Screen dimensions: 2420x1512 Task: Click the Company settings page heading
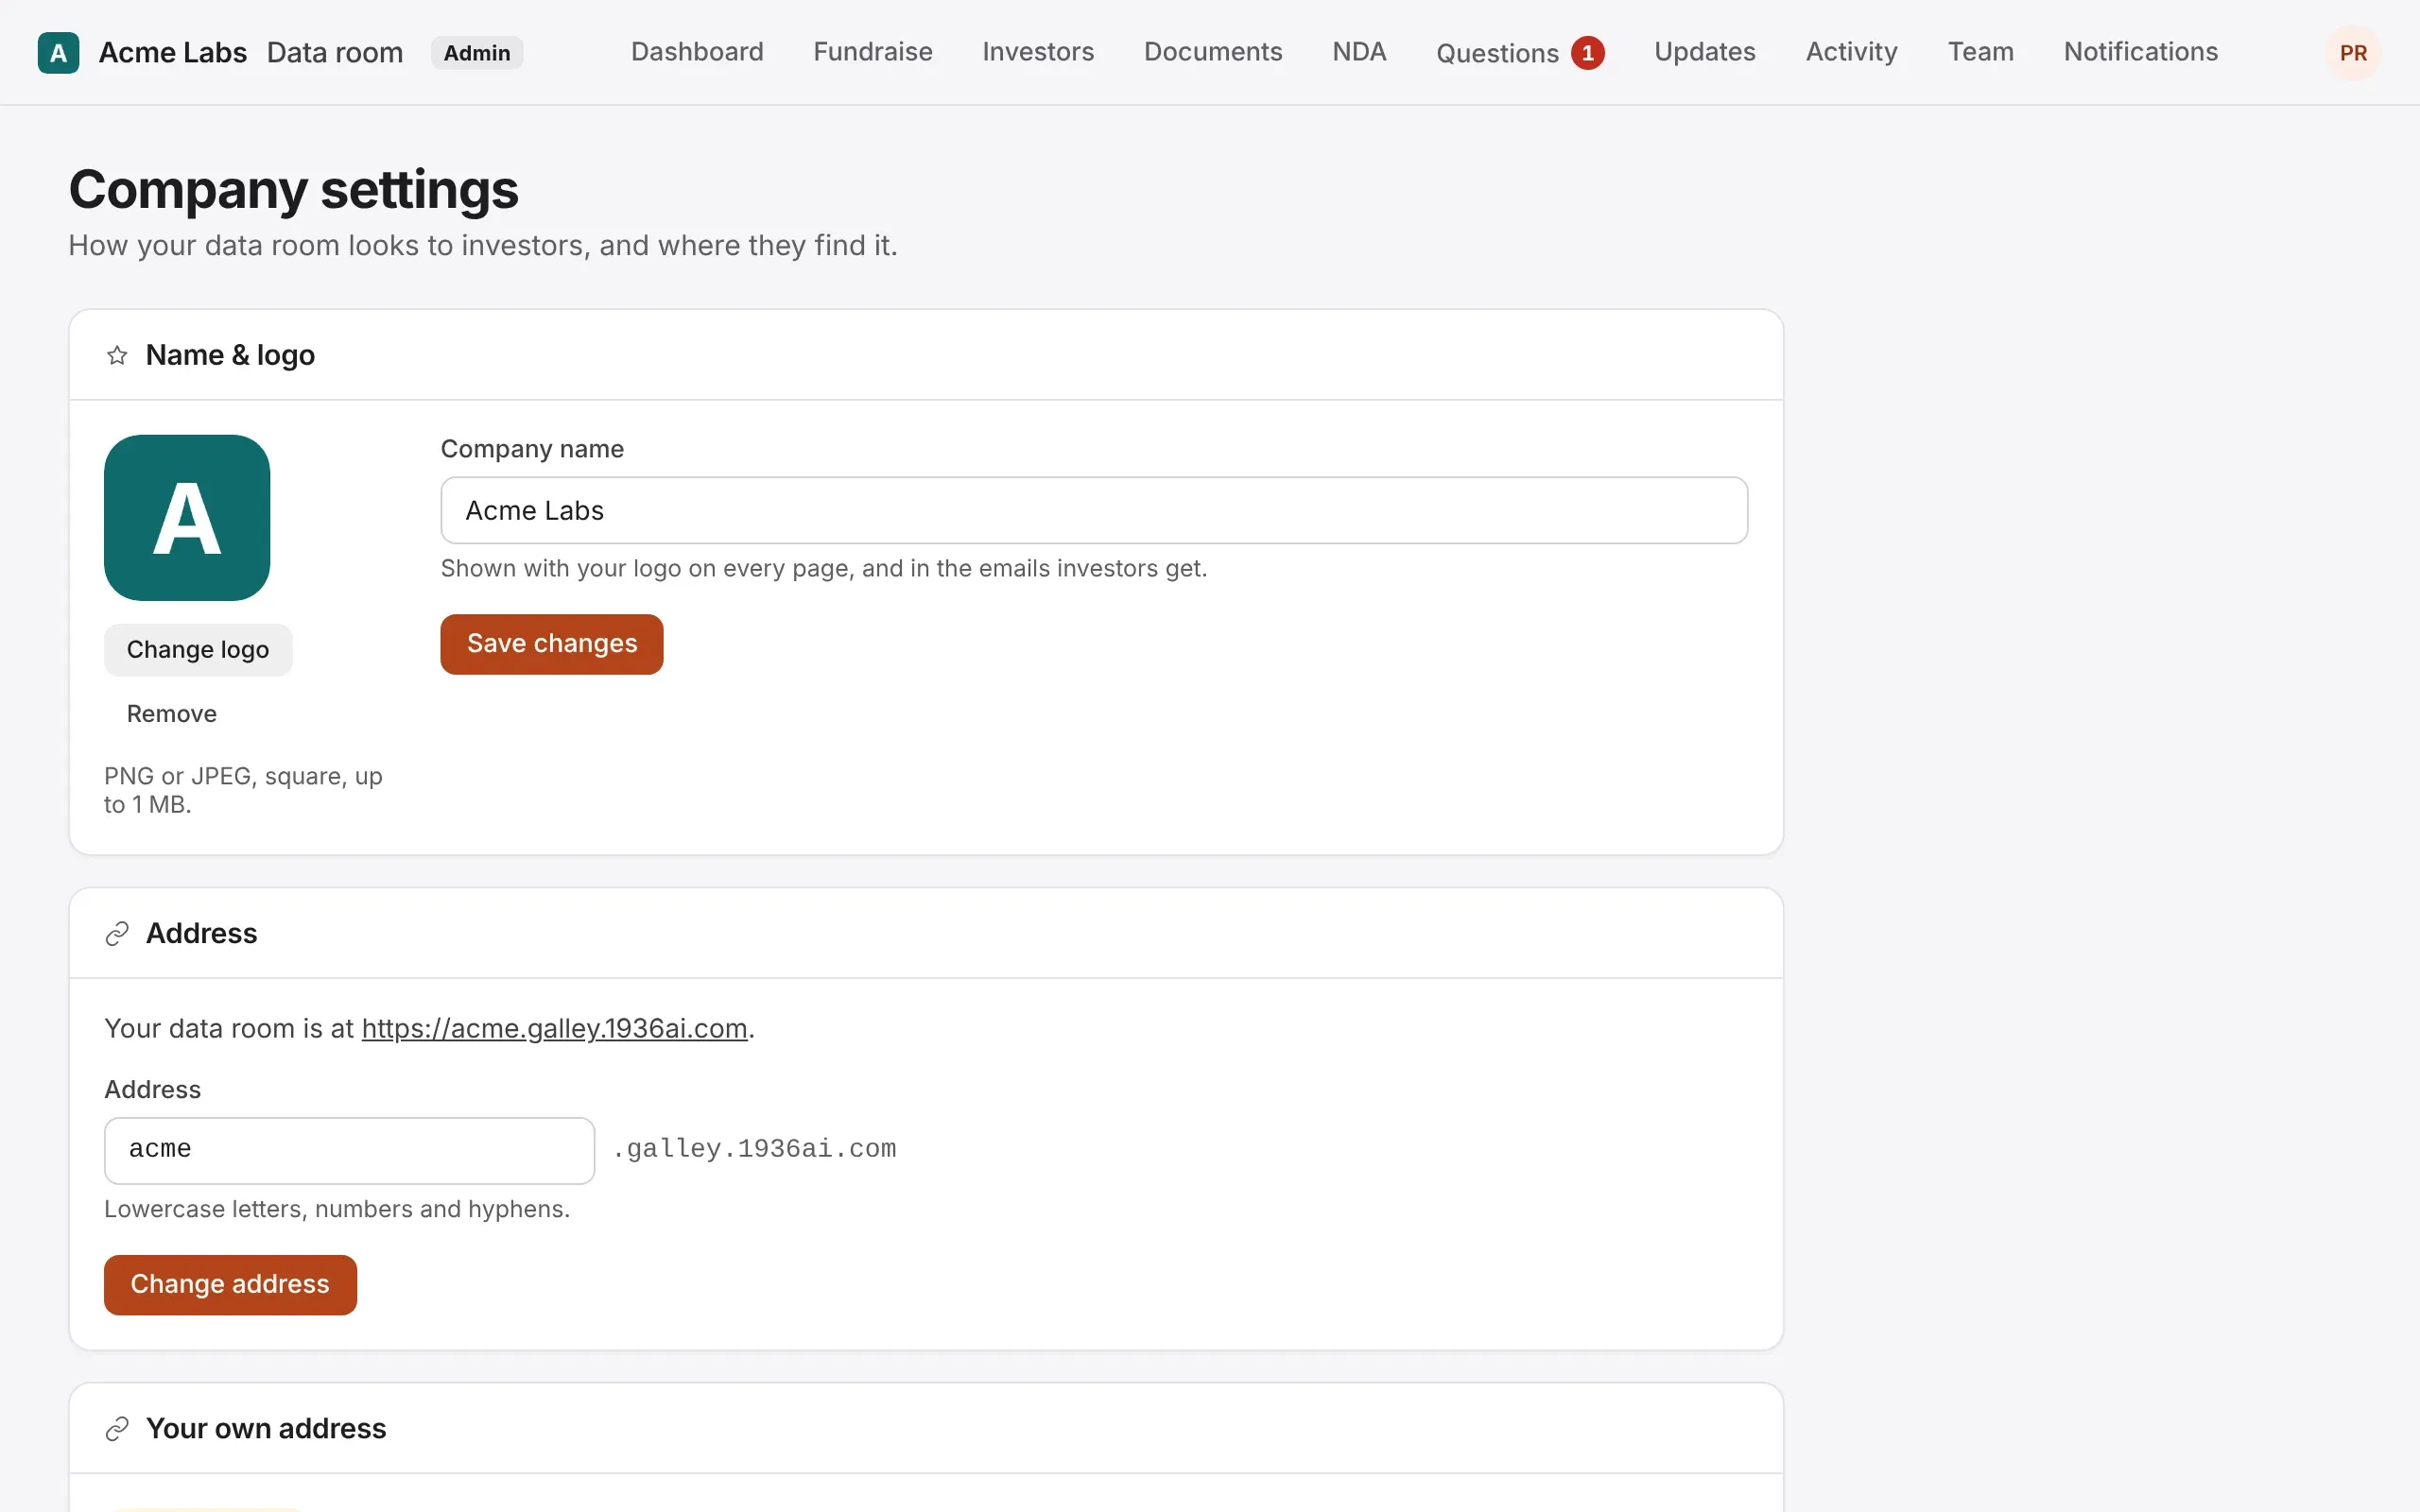click(293, 189)
